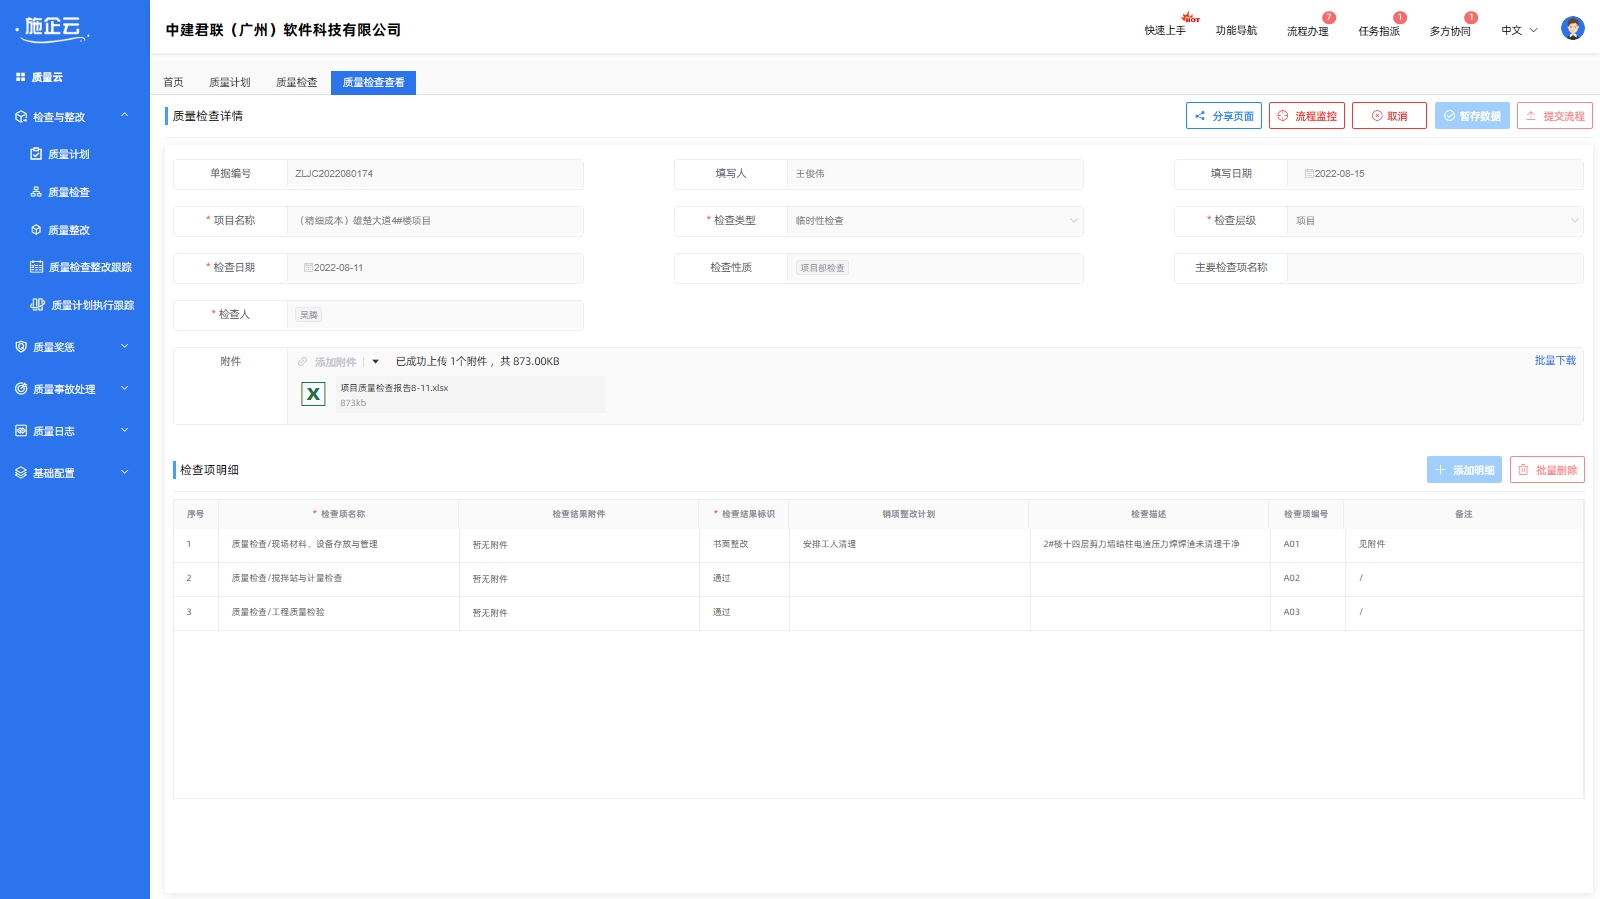
Task: Click the 质量计划 sidebar icon
Action: (x=36, y=154)
